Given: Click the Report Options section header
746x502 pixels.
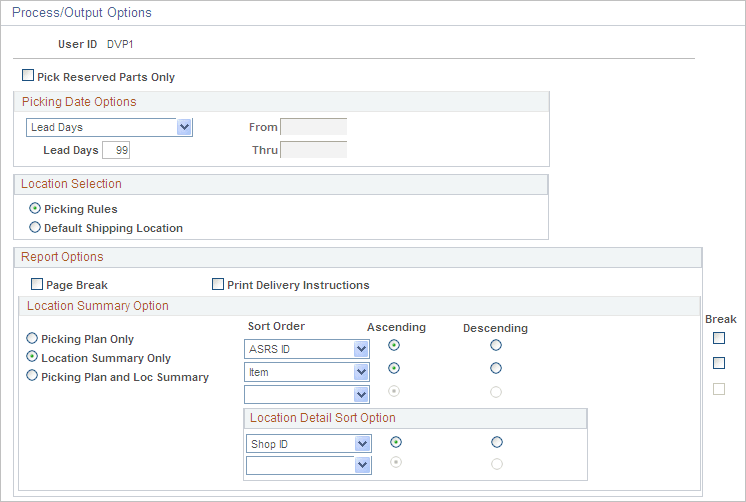Looking at the screenshot, I should [62, 256].
